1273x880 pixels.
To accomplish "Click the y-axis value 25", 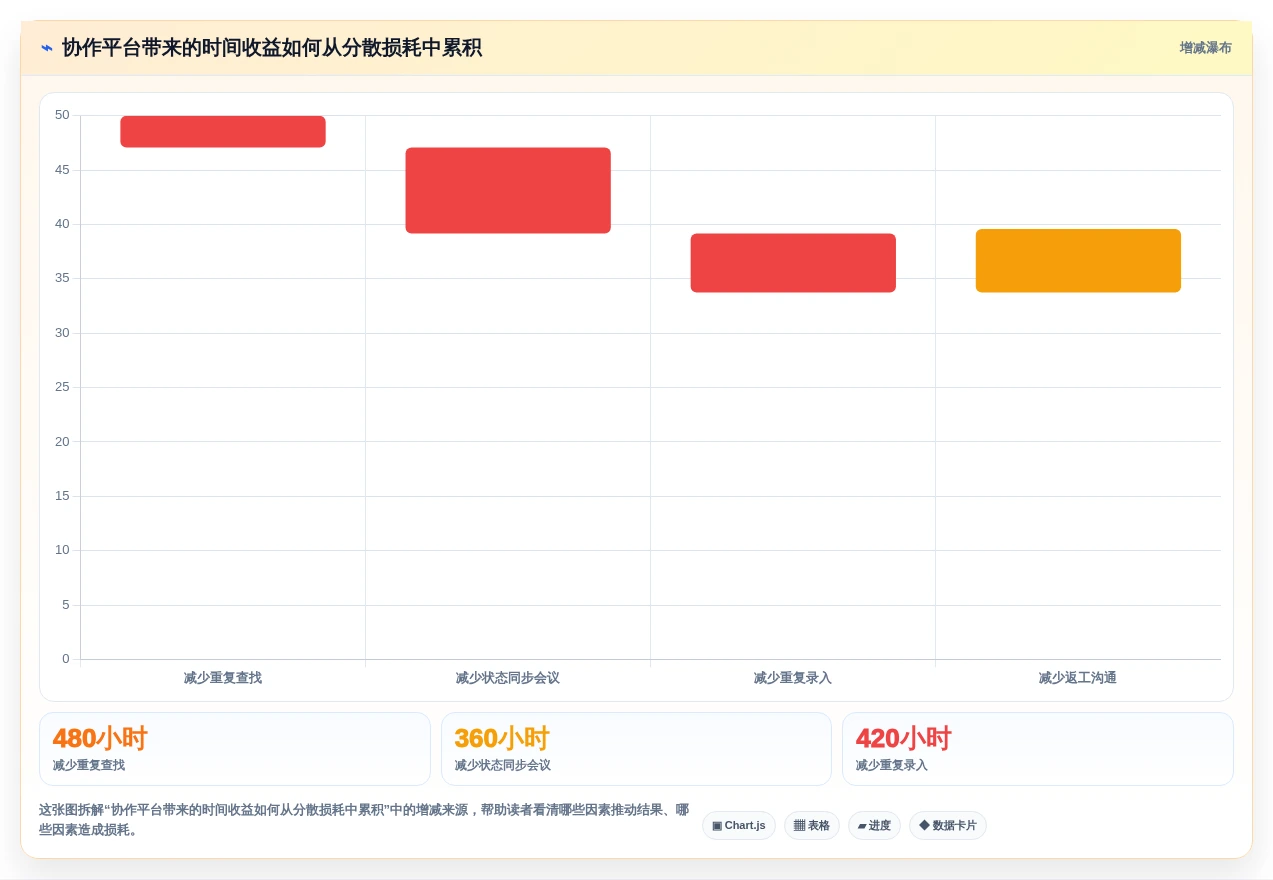I will coord(62,387).
